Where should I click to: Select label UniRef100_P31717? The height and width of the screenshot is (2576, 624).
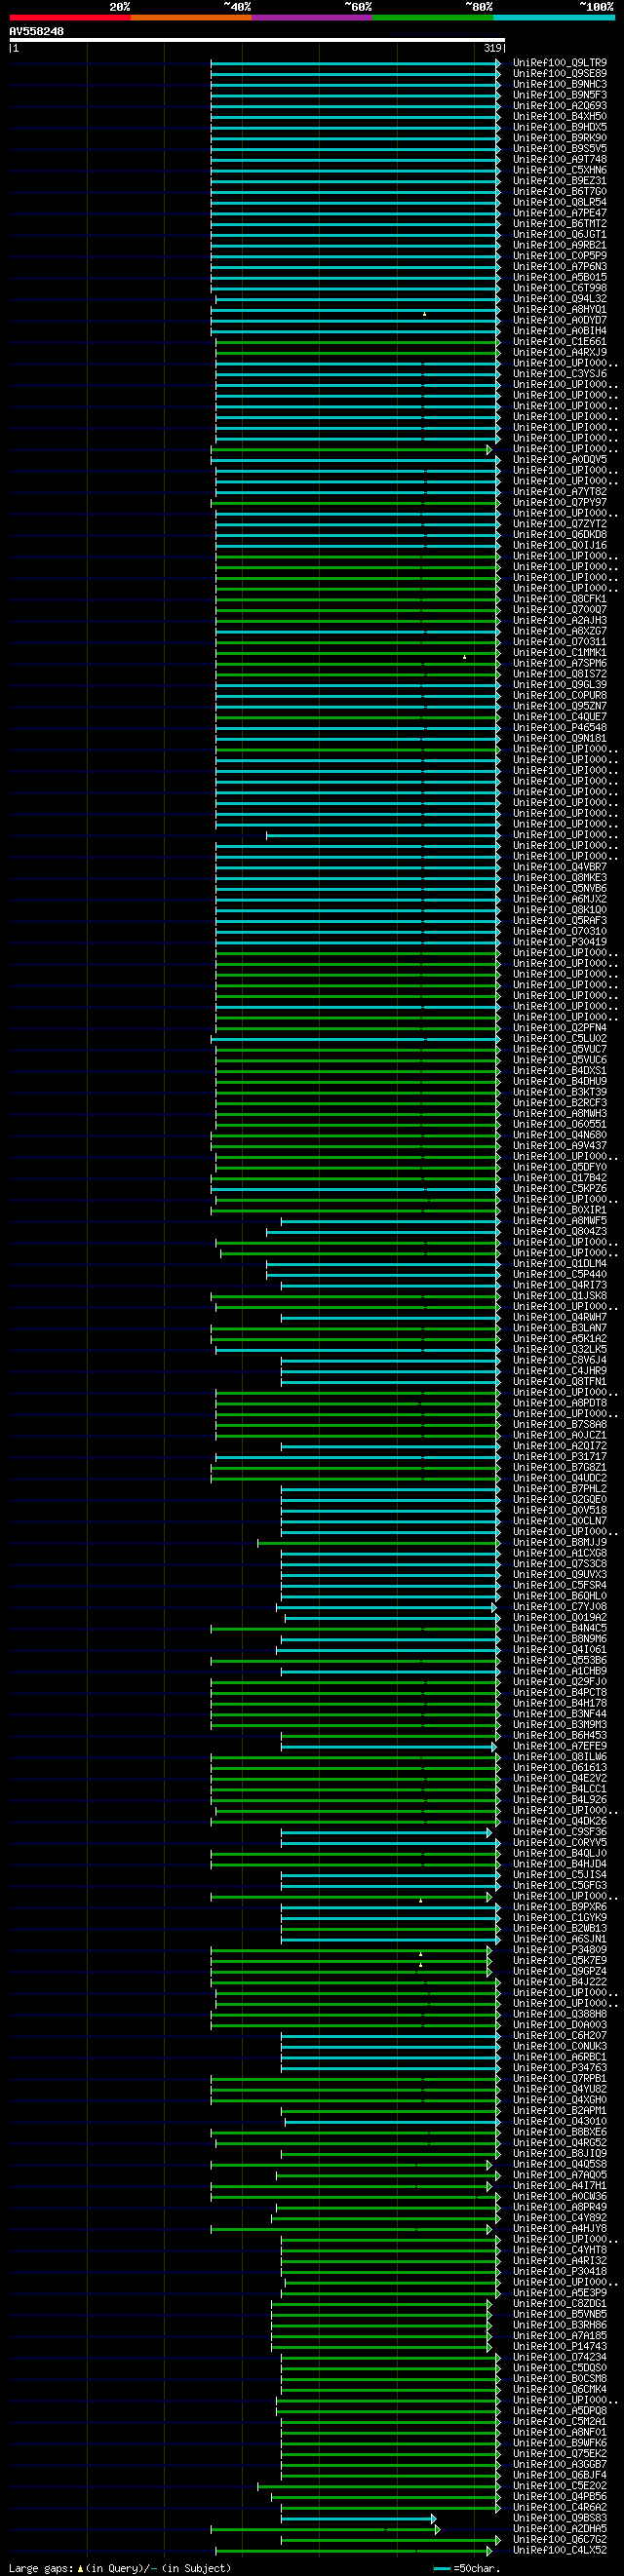(x=559, y=1457)
